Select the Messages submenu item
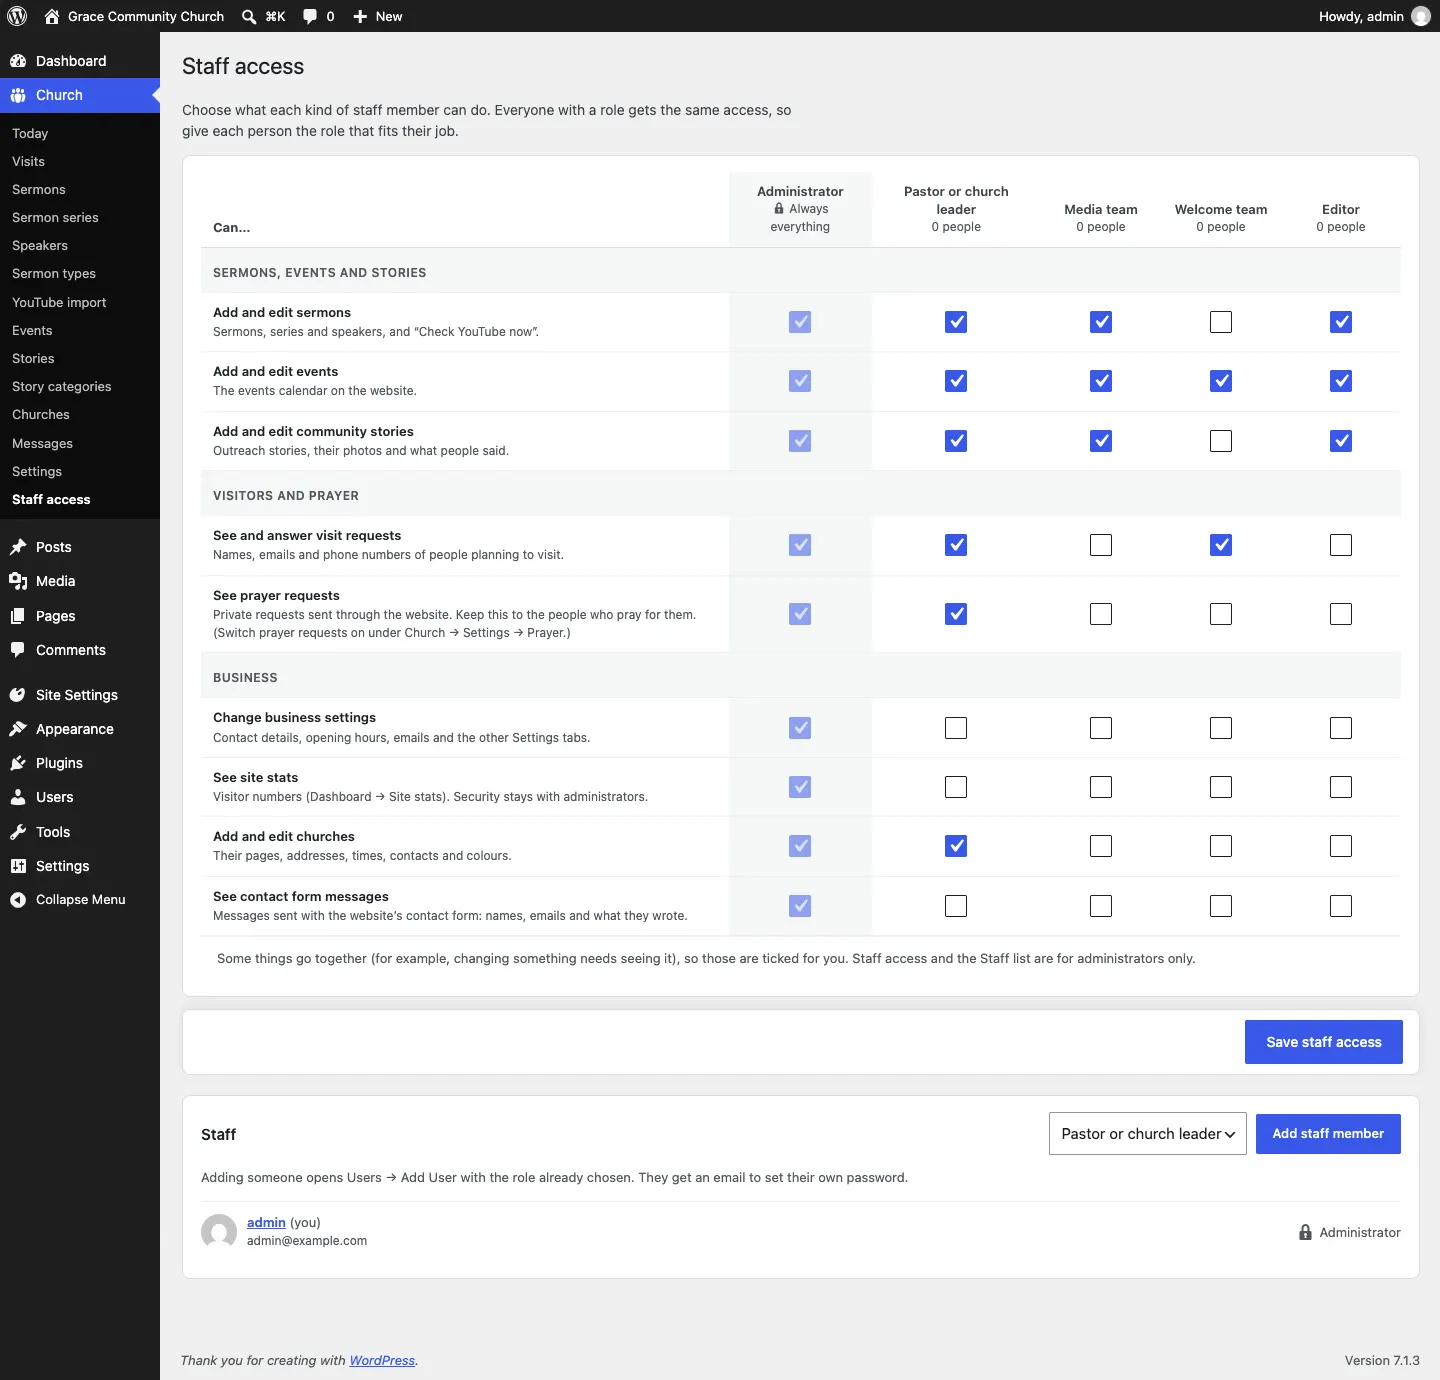1440x1380 pixels. tap(42, 443)
